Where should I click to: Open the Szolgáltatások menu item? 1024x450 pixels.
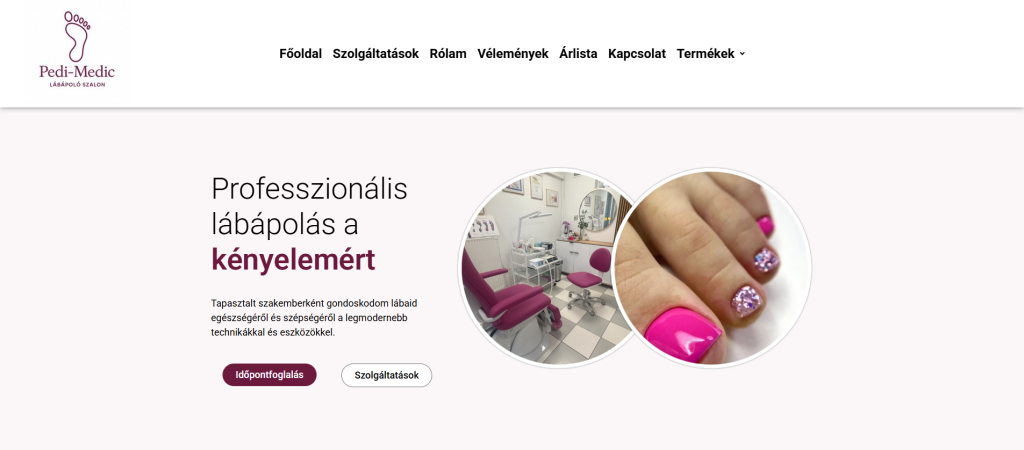click(376, 54)
